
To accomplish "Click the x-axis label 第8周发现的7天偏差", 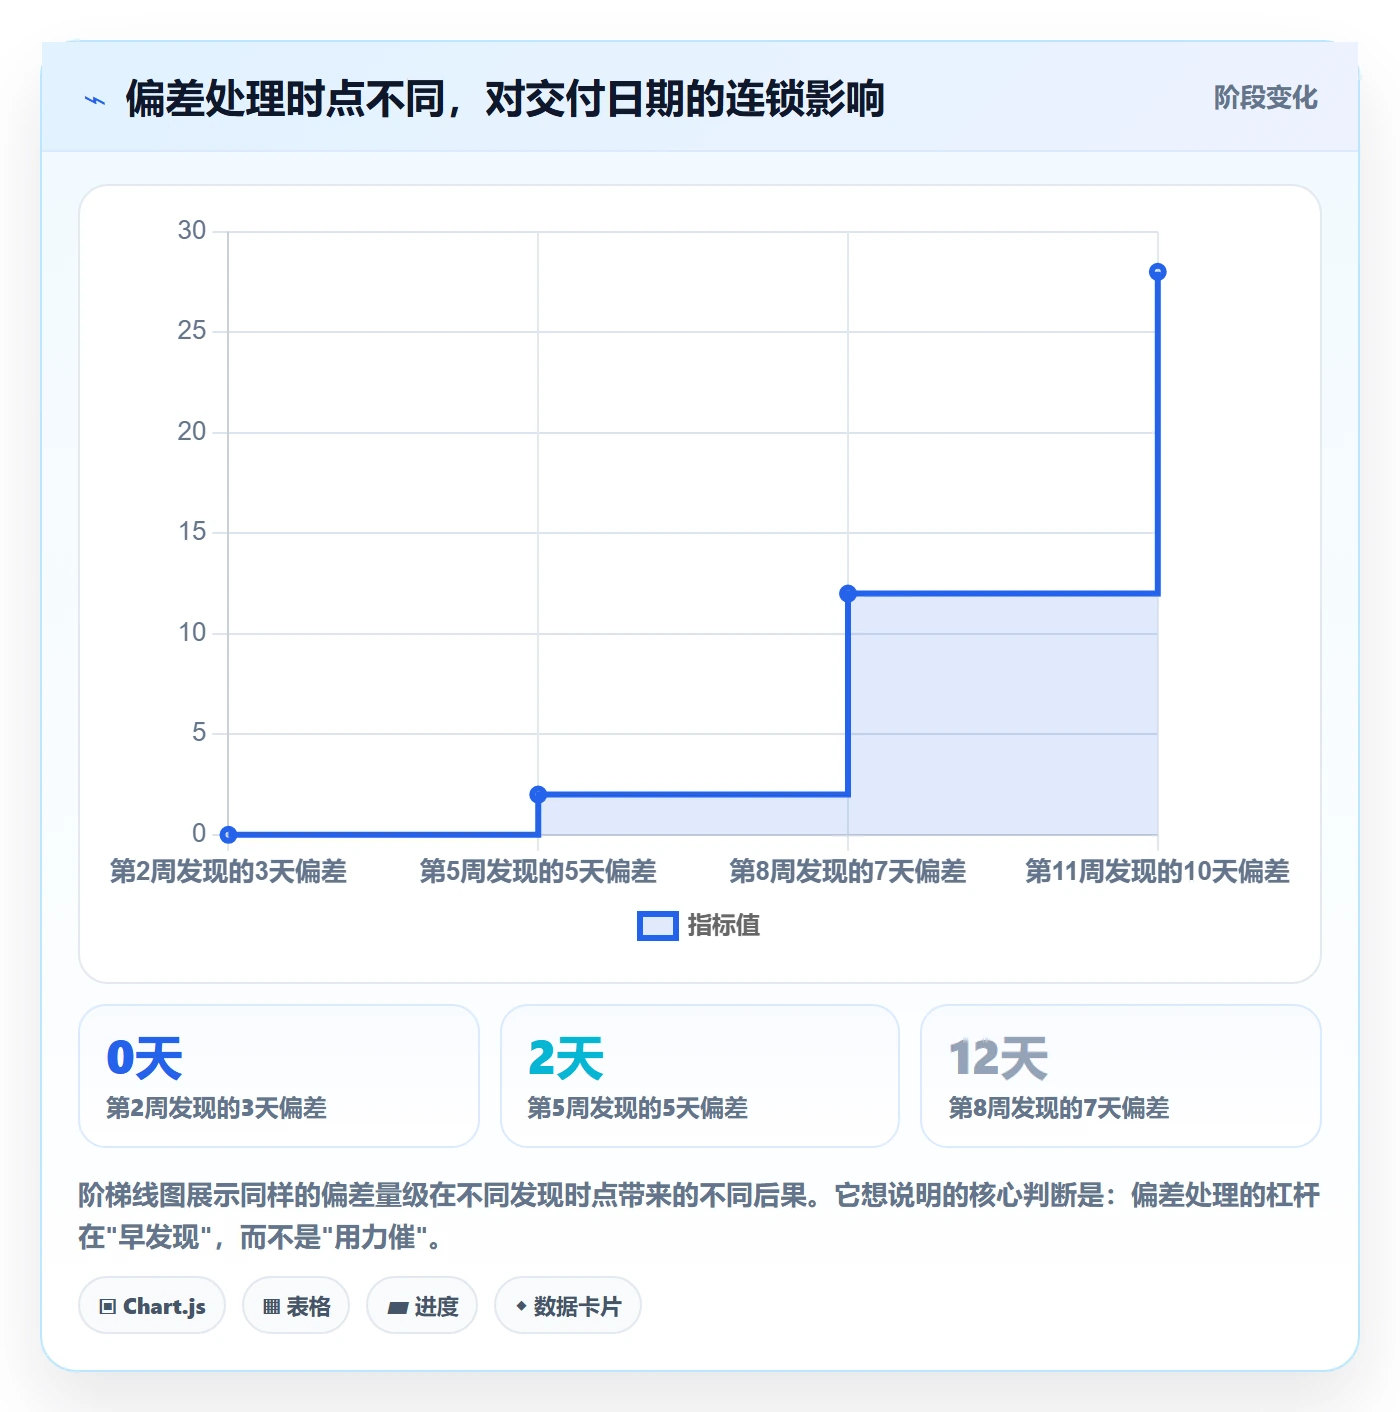I will (848, 871).
